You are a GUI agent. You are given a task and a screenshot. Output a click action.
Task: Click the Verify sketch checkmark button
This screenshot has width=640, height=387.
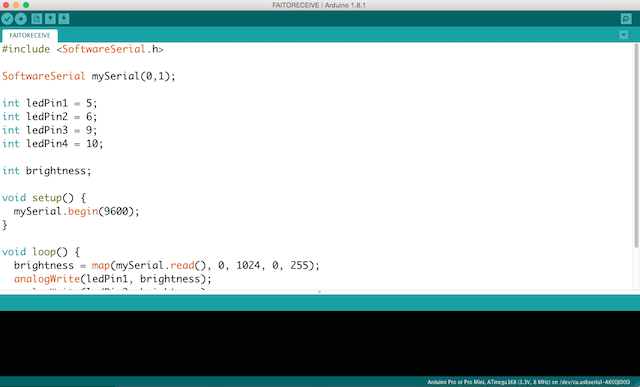[x=7, y=19]
